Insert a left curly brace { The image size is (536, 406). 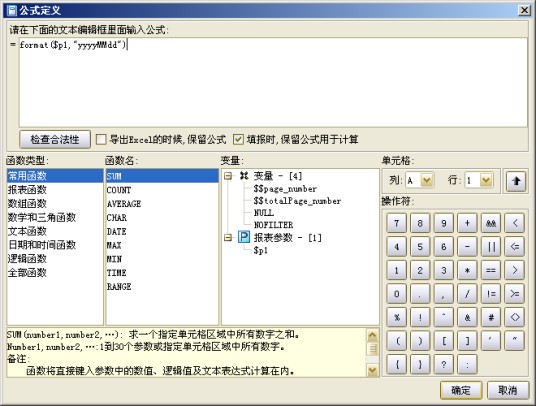(x=397, y=364)
